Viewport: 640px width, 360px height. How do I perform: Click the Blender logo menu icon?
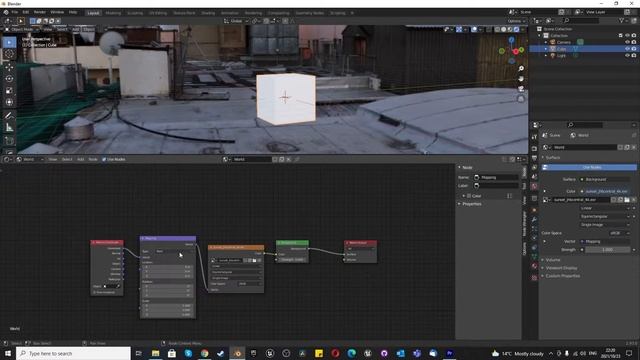point(6,12)
